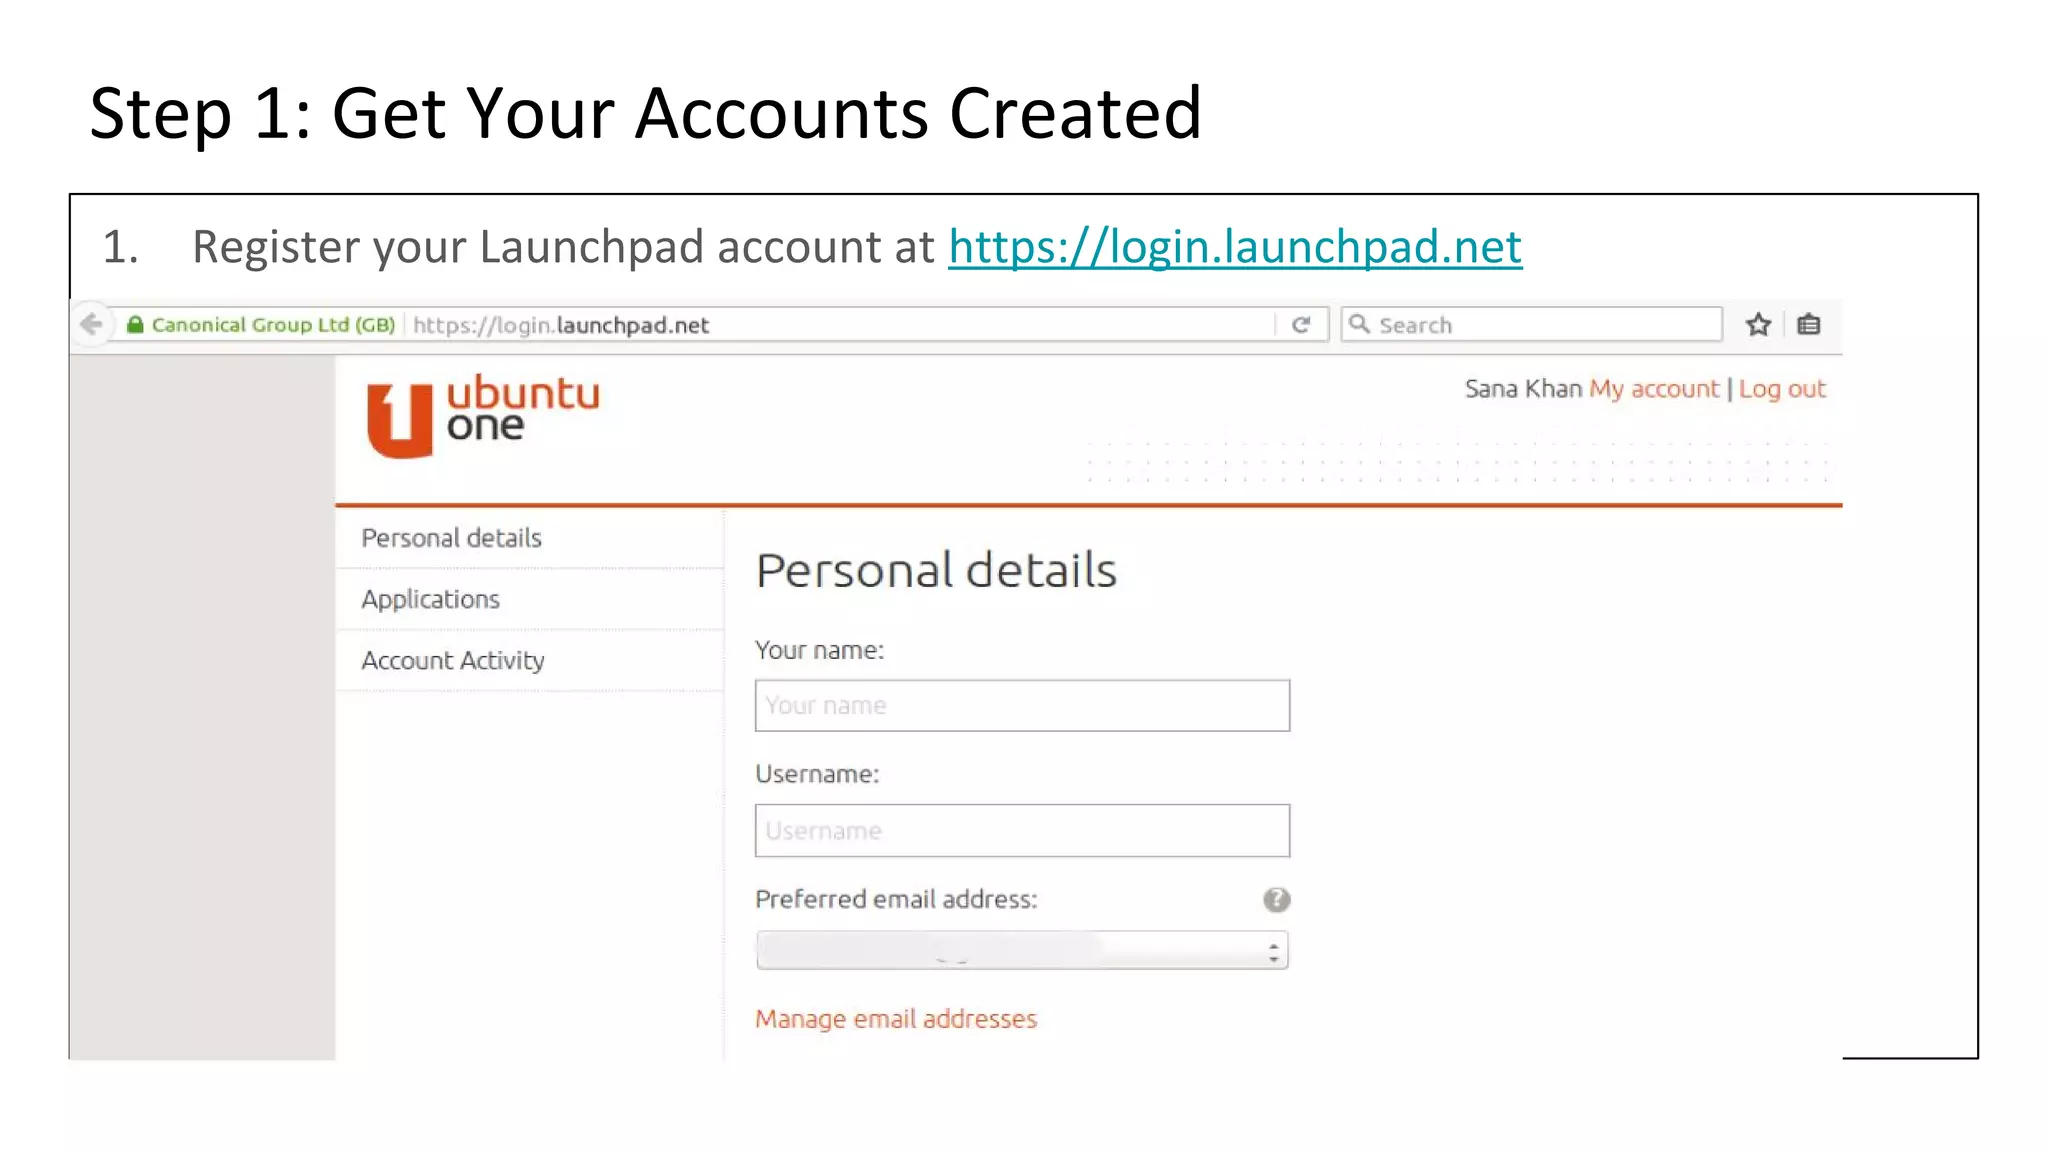Click the Log out link
Viewport: 2048px width, 1152px height.
(x=1782, y=389)
